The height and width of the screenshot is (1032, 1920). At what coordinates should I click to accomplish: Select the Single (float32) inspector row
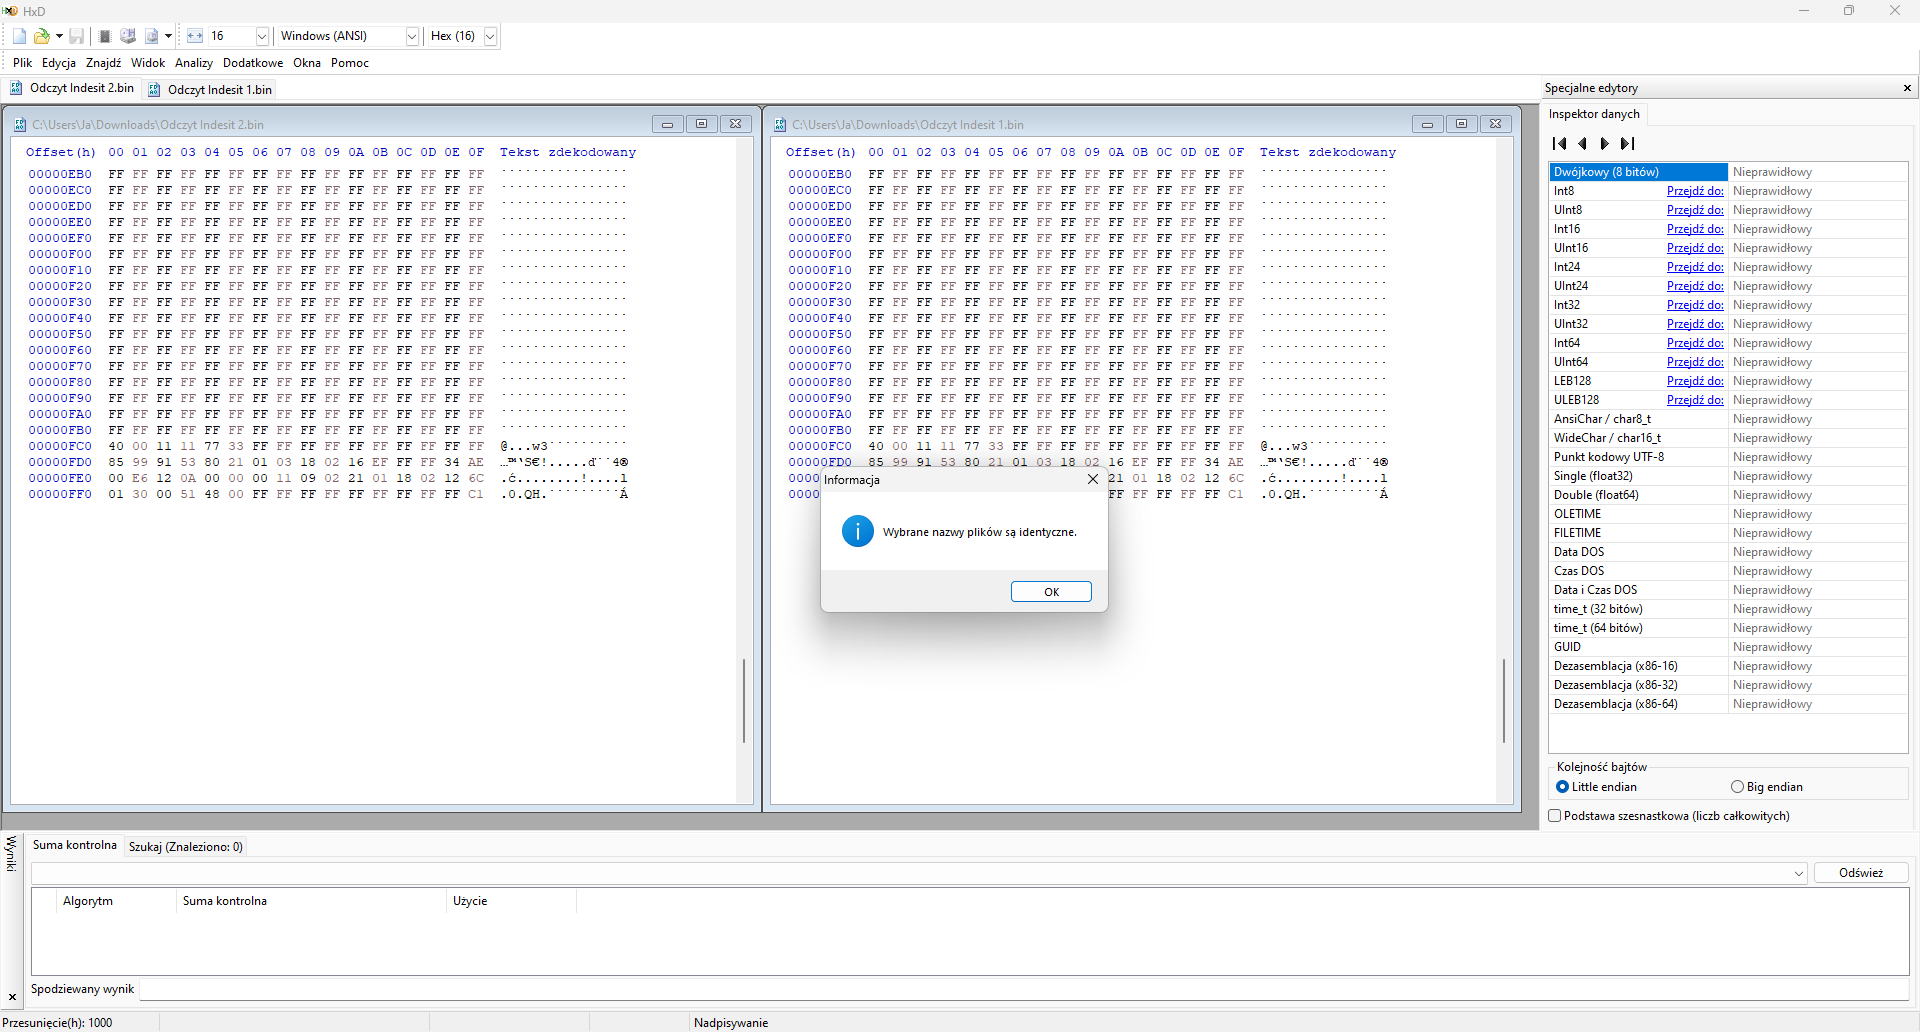point(1728,476)
